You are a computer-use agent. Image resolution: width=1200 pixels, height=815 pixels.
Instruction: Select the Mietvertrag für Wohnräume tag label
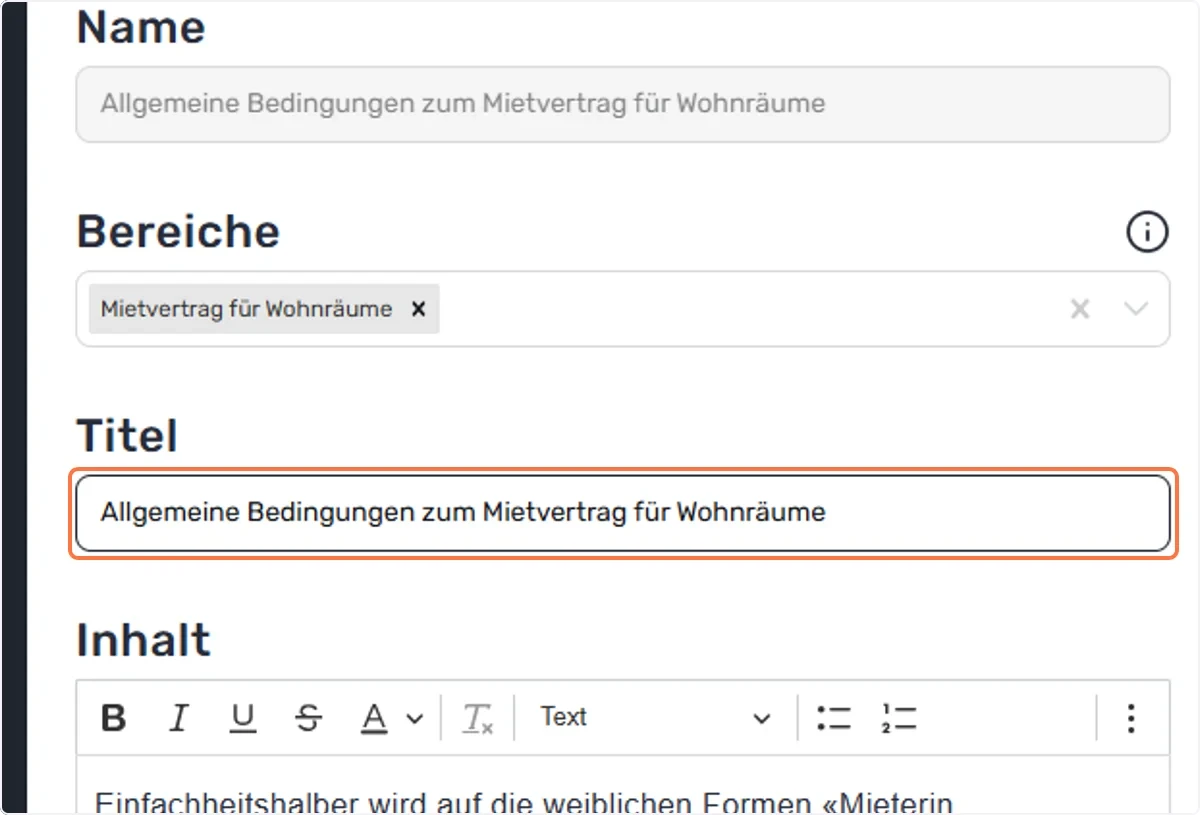[x=246, y=309]
